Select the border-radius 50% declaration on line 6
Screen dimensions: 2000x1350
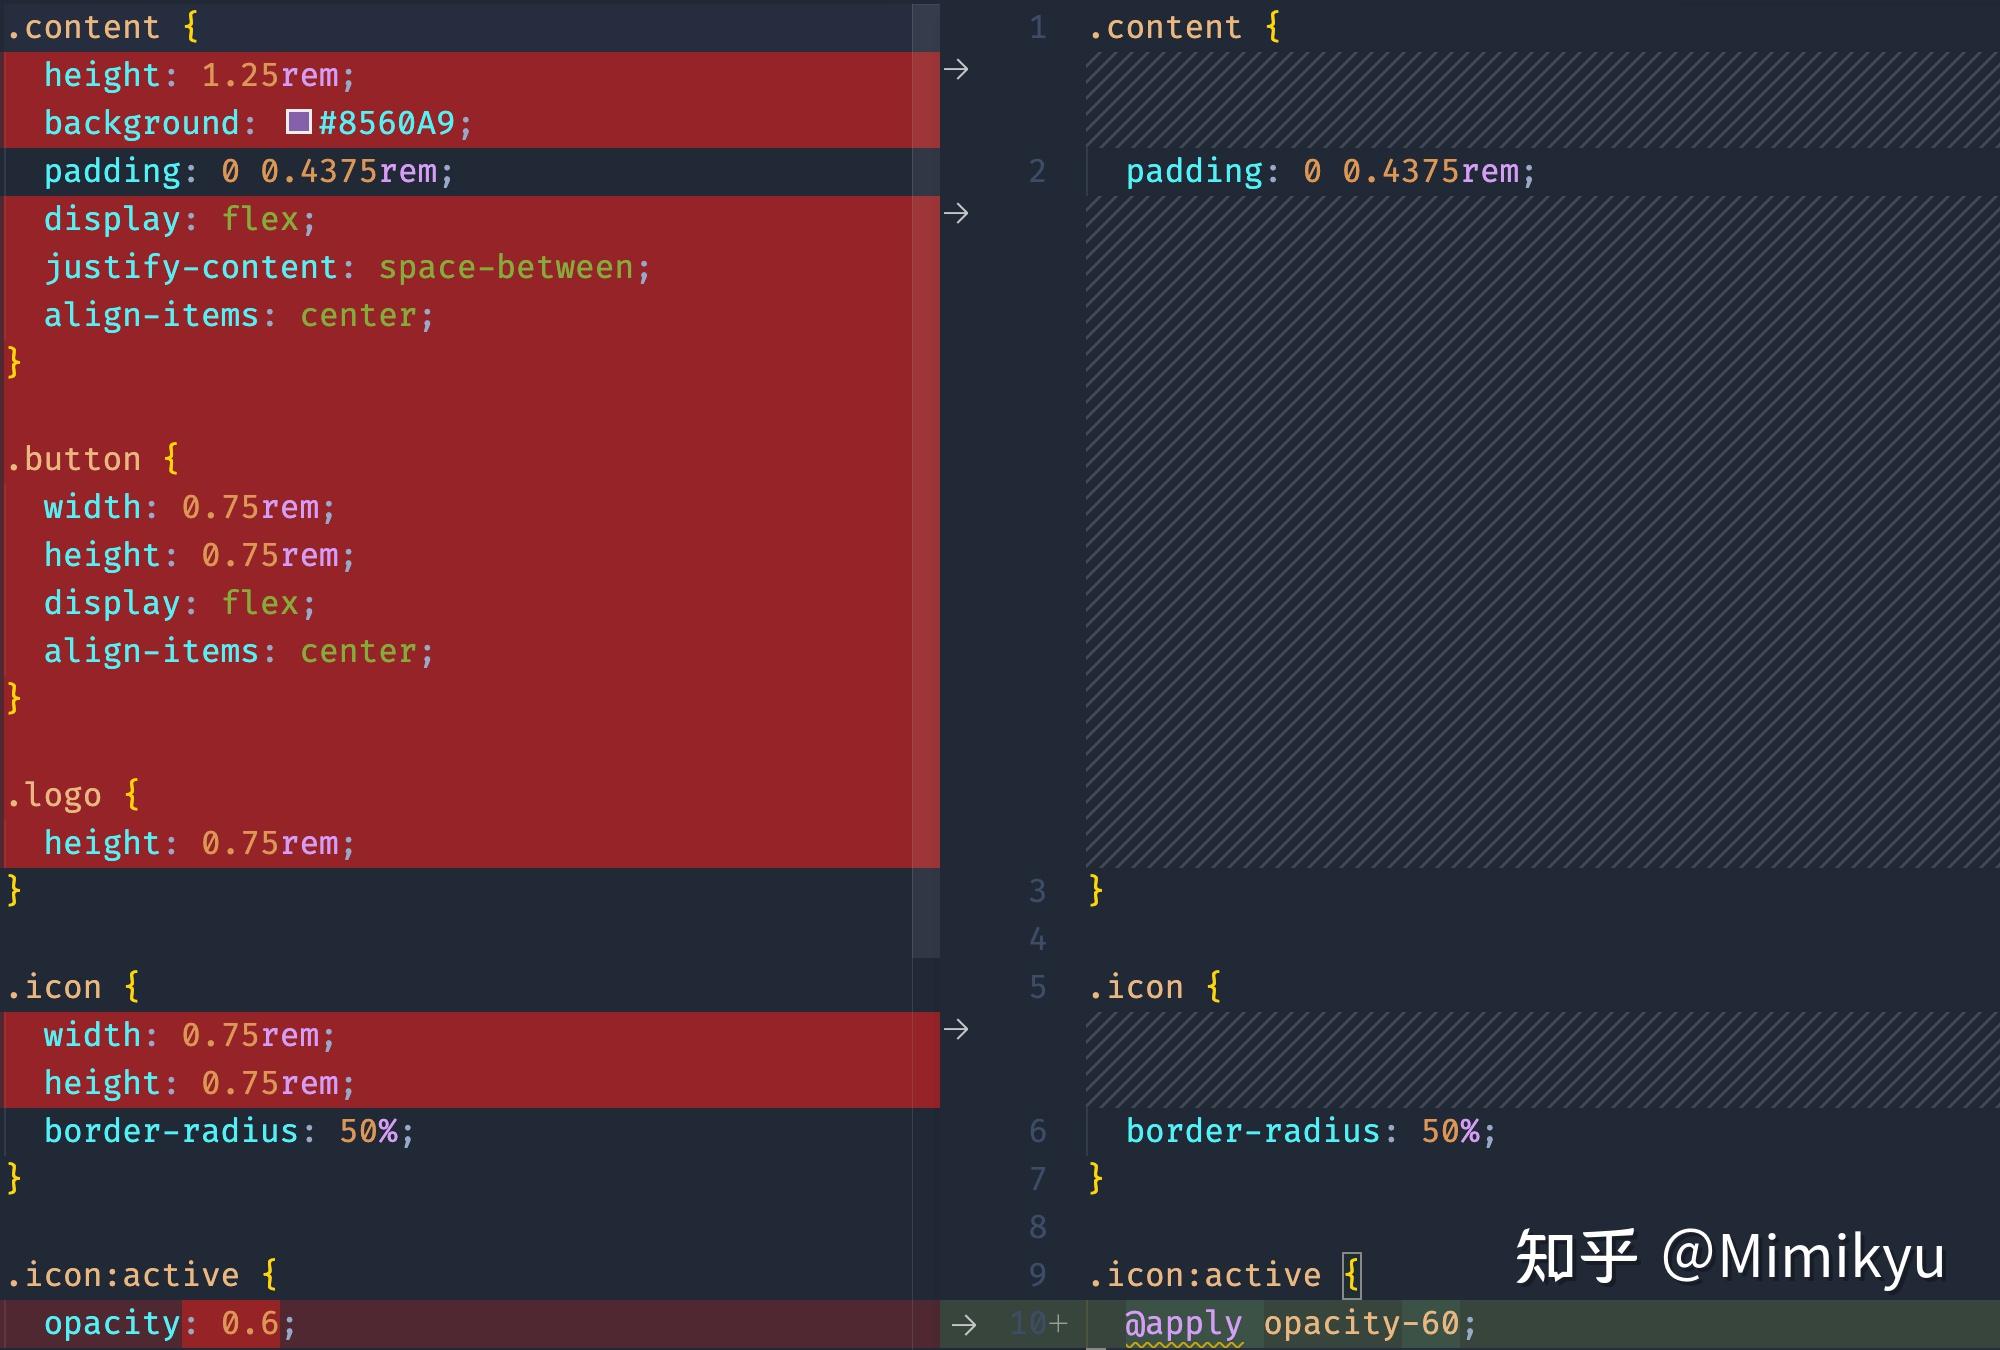coord(1310,1131)
